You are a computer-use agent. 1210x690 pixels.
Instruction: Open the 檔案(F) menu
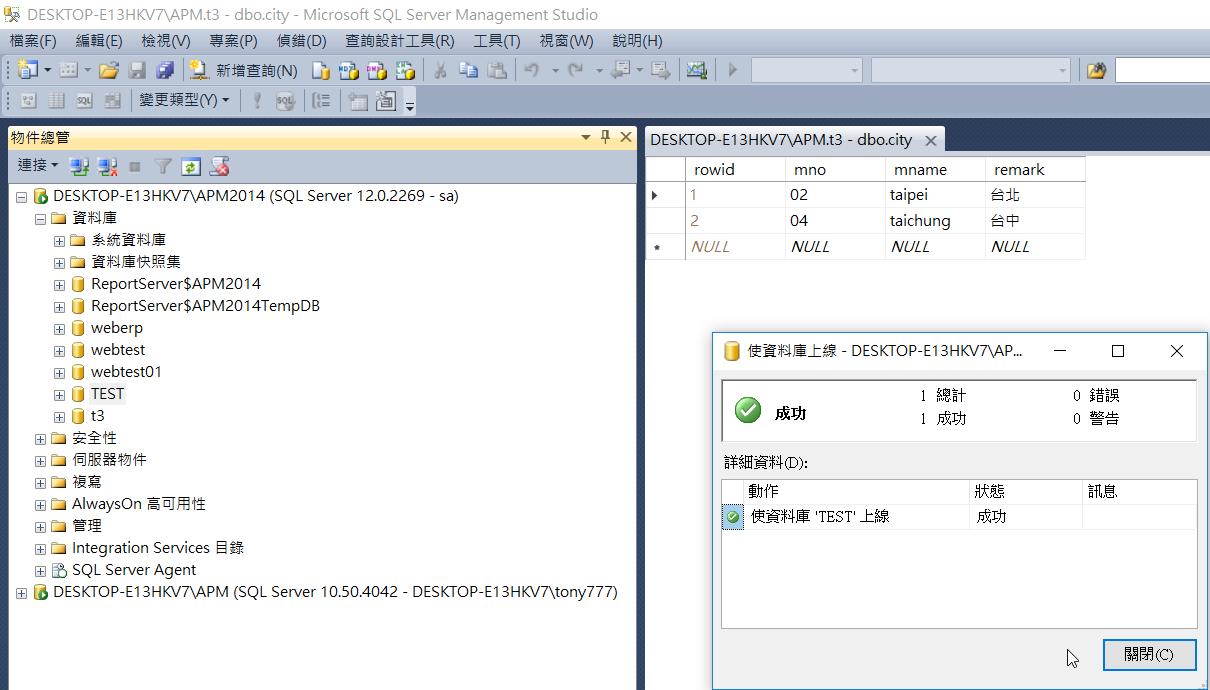pos(33,41)
